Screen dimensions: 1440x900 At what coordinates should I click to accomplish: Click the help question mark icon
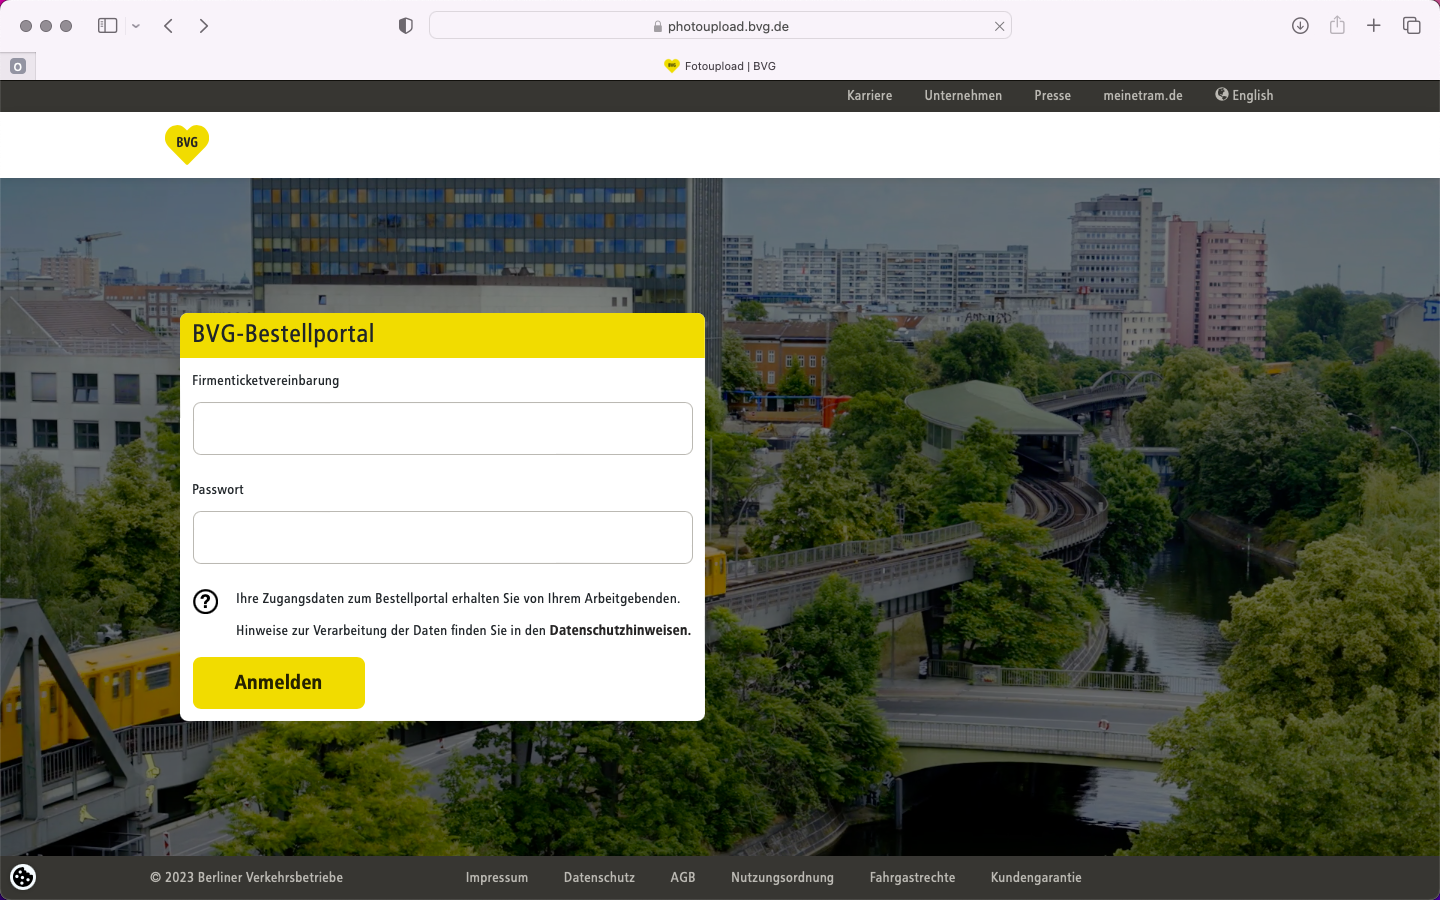coord(206,601)
